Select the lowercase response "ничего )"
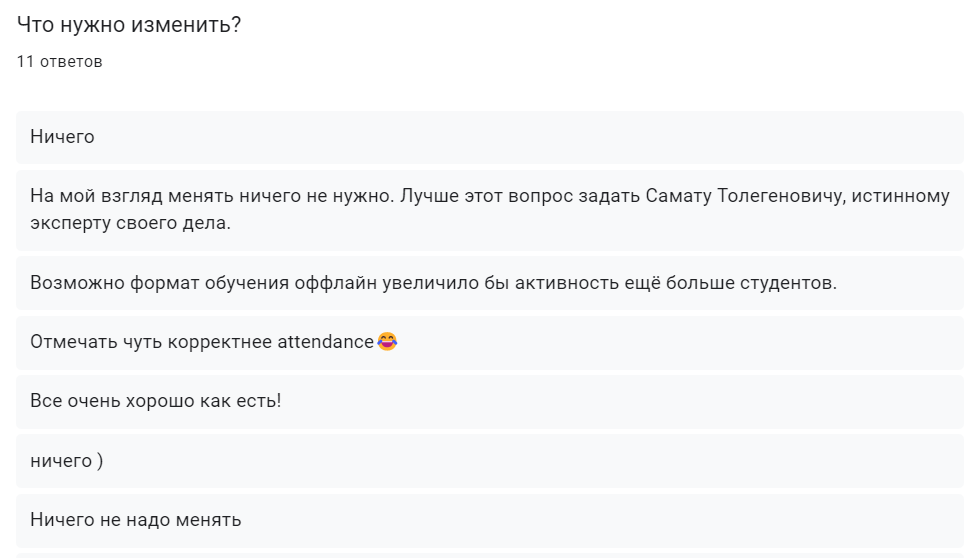 489,461
